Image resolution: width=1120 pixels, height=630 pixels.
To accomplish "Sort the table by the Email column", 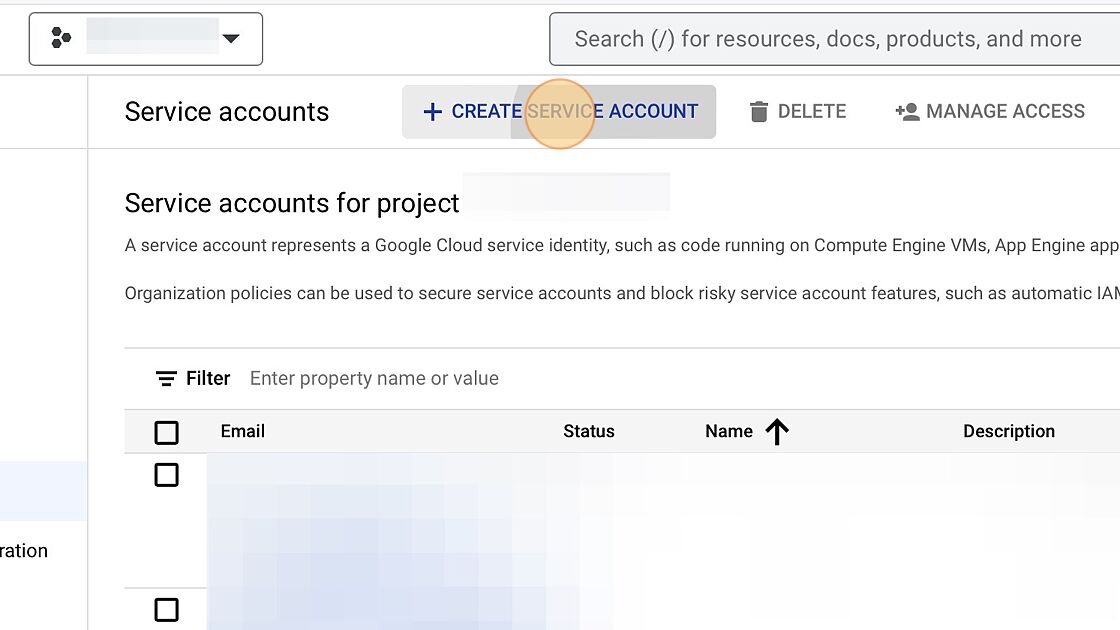I will click(242, 431).
